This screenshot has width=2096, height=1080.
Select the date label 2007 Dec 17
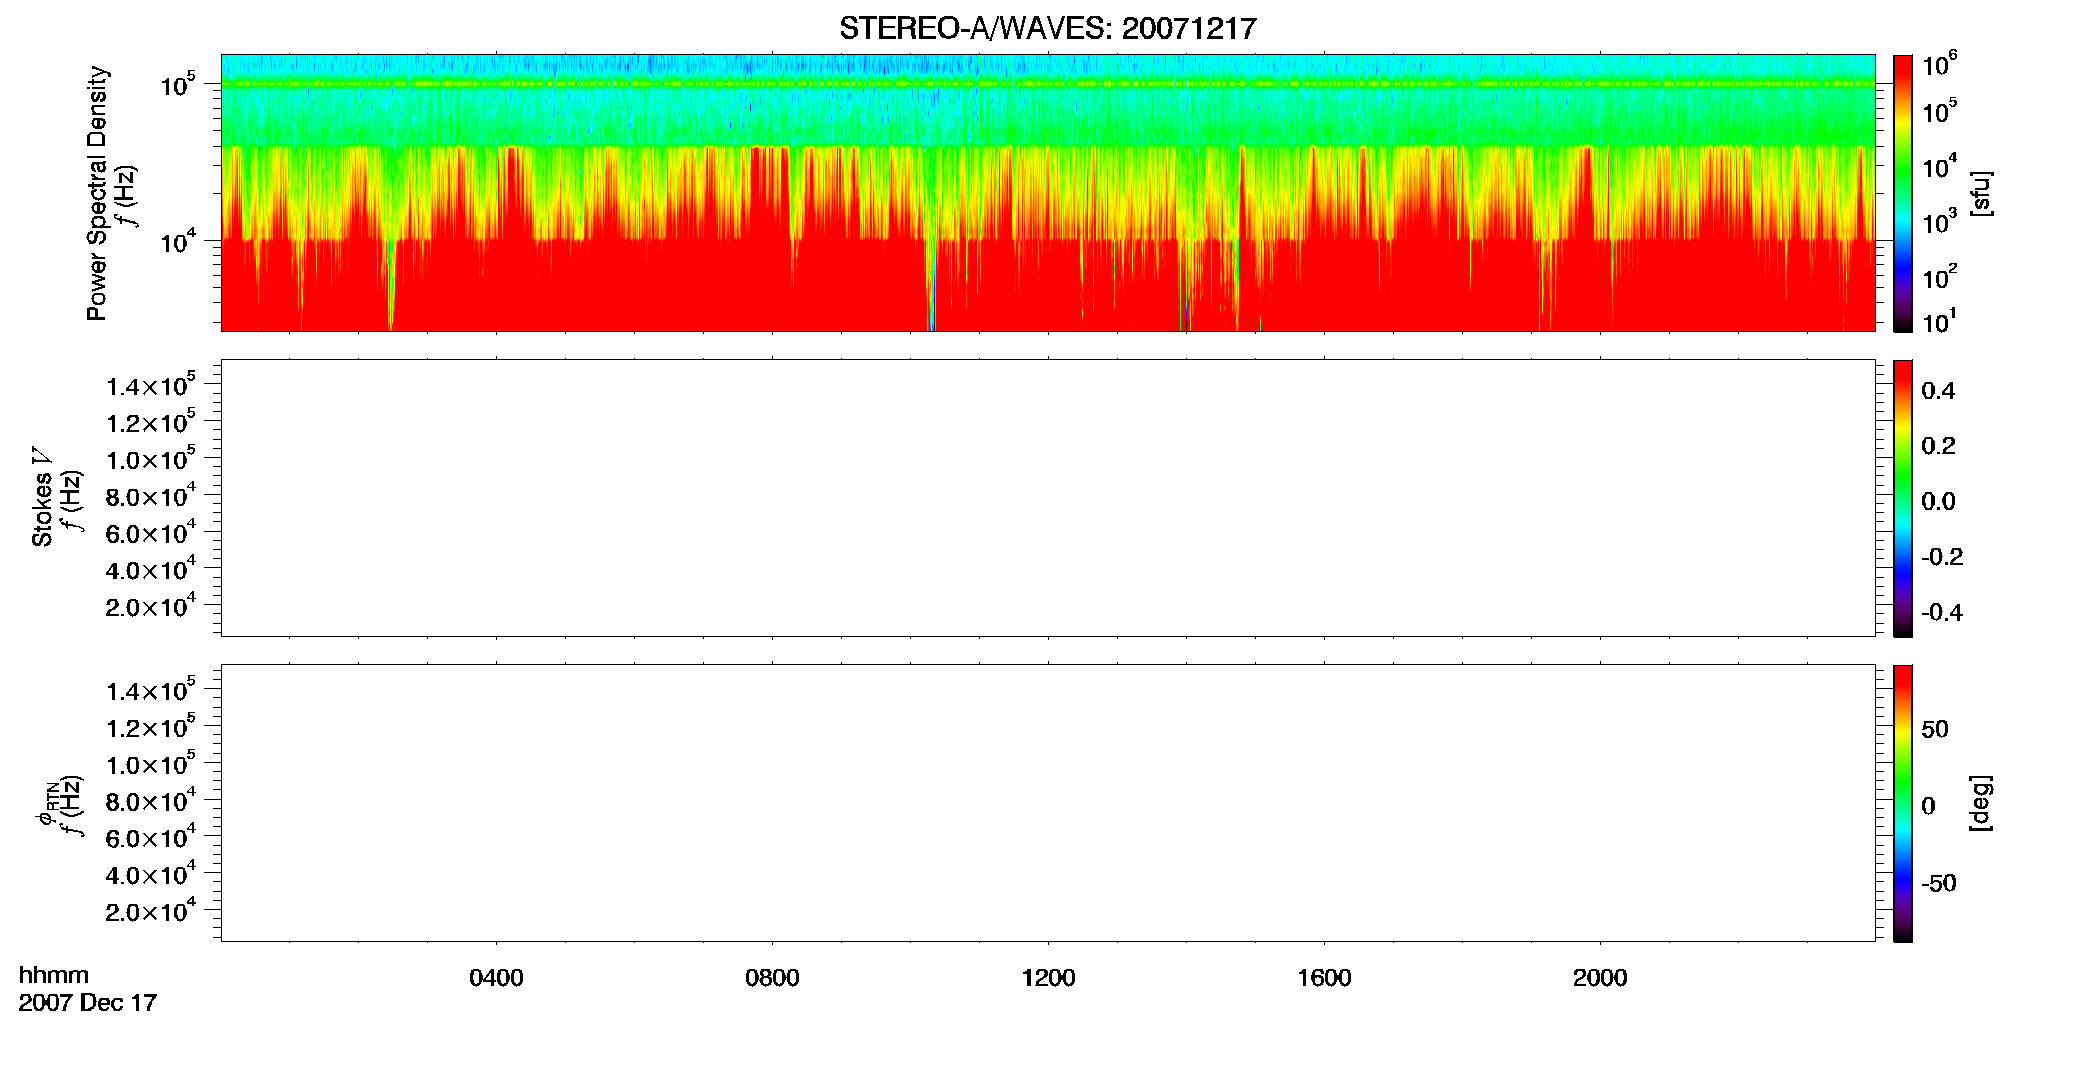[88, 1002]
